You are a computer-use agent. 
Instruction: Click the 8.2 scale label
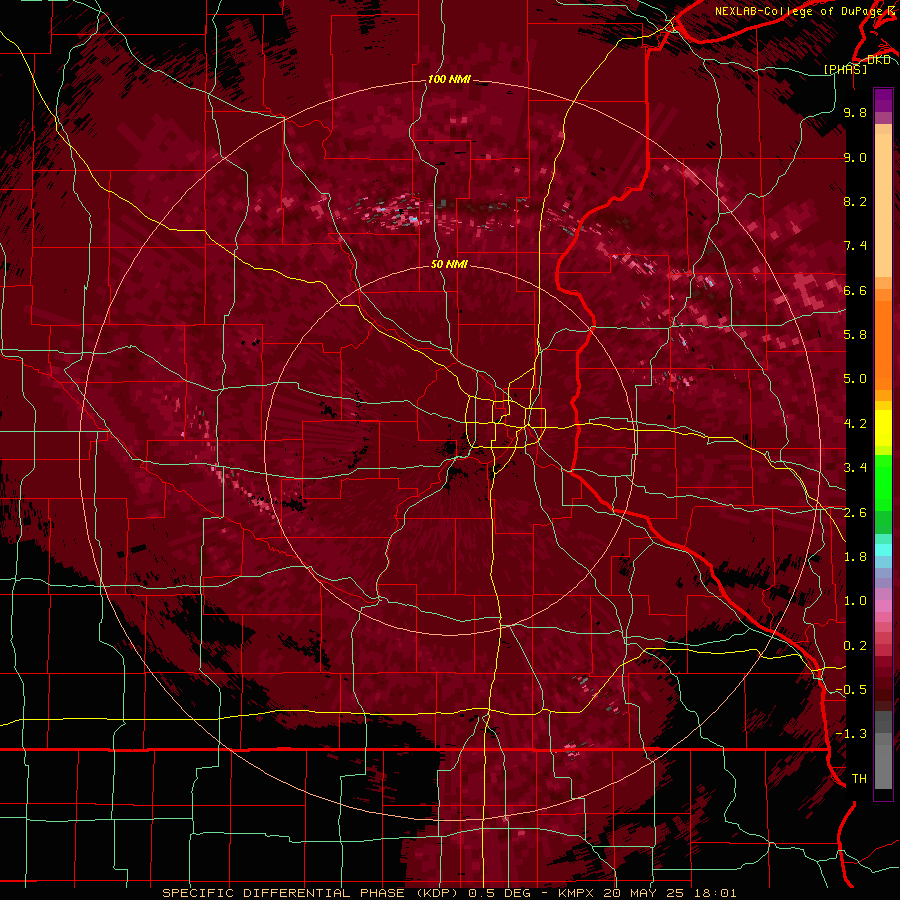point(855,201)
